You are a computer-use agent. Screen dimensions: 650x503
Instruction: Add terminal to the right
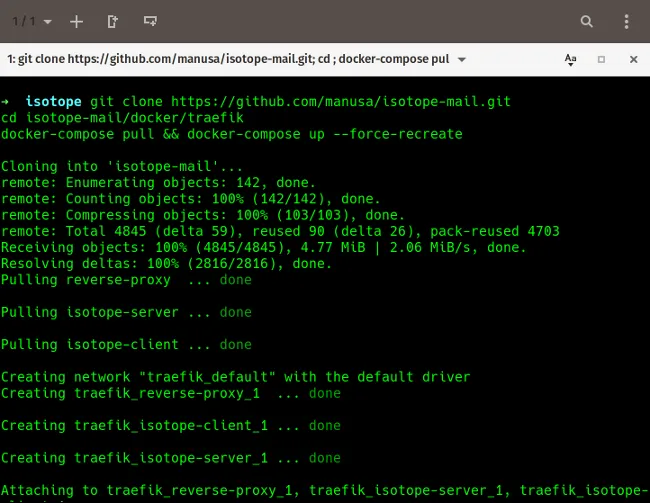click(x=113, y=21)
